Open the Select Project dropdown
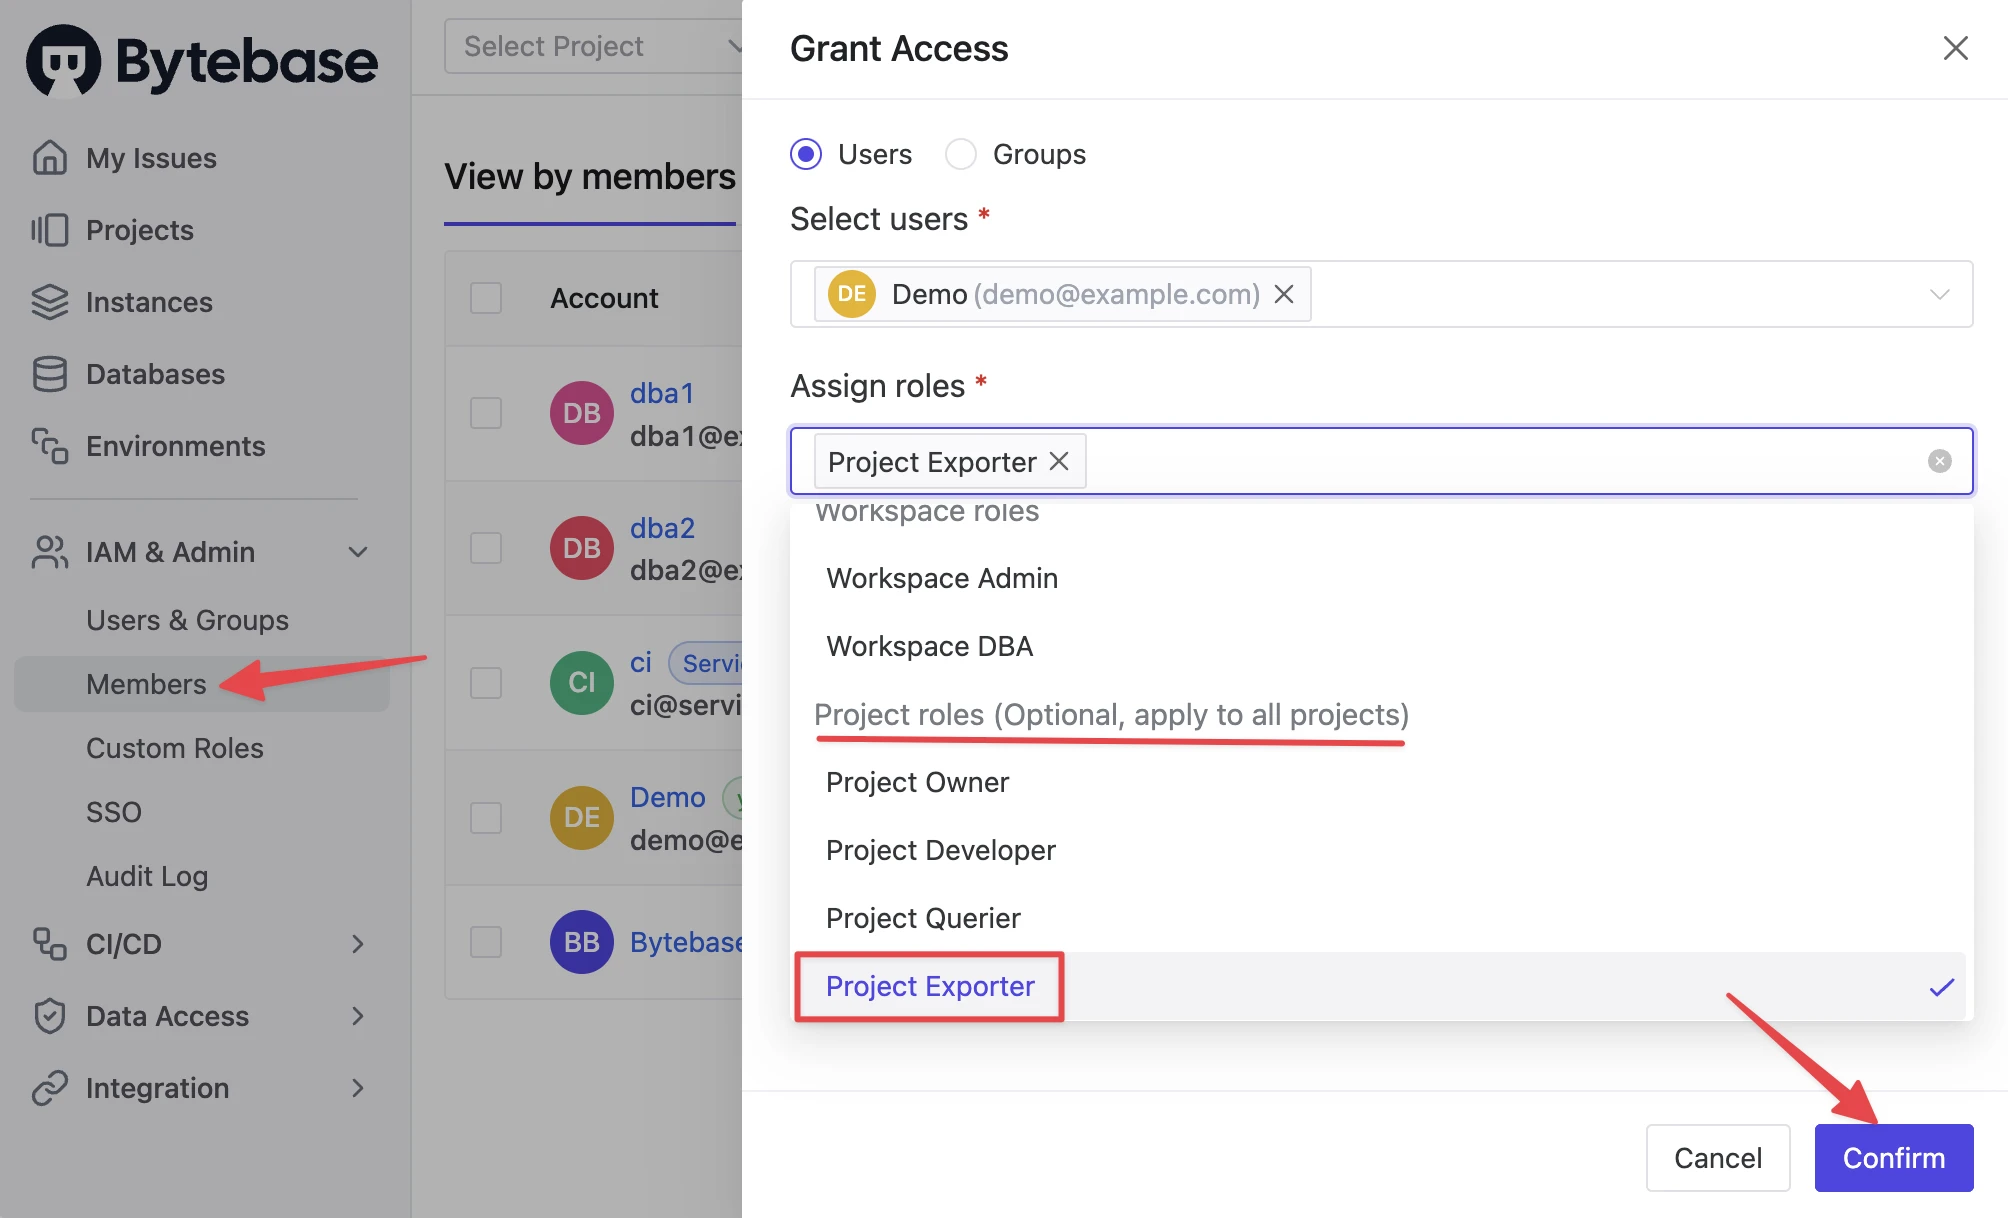This screenshot has width=2008, height=1218. coord(594,46)
